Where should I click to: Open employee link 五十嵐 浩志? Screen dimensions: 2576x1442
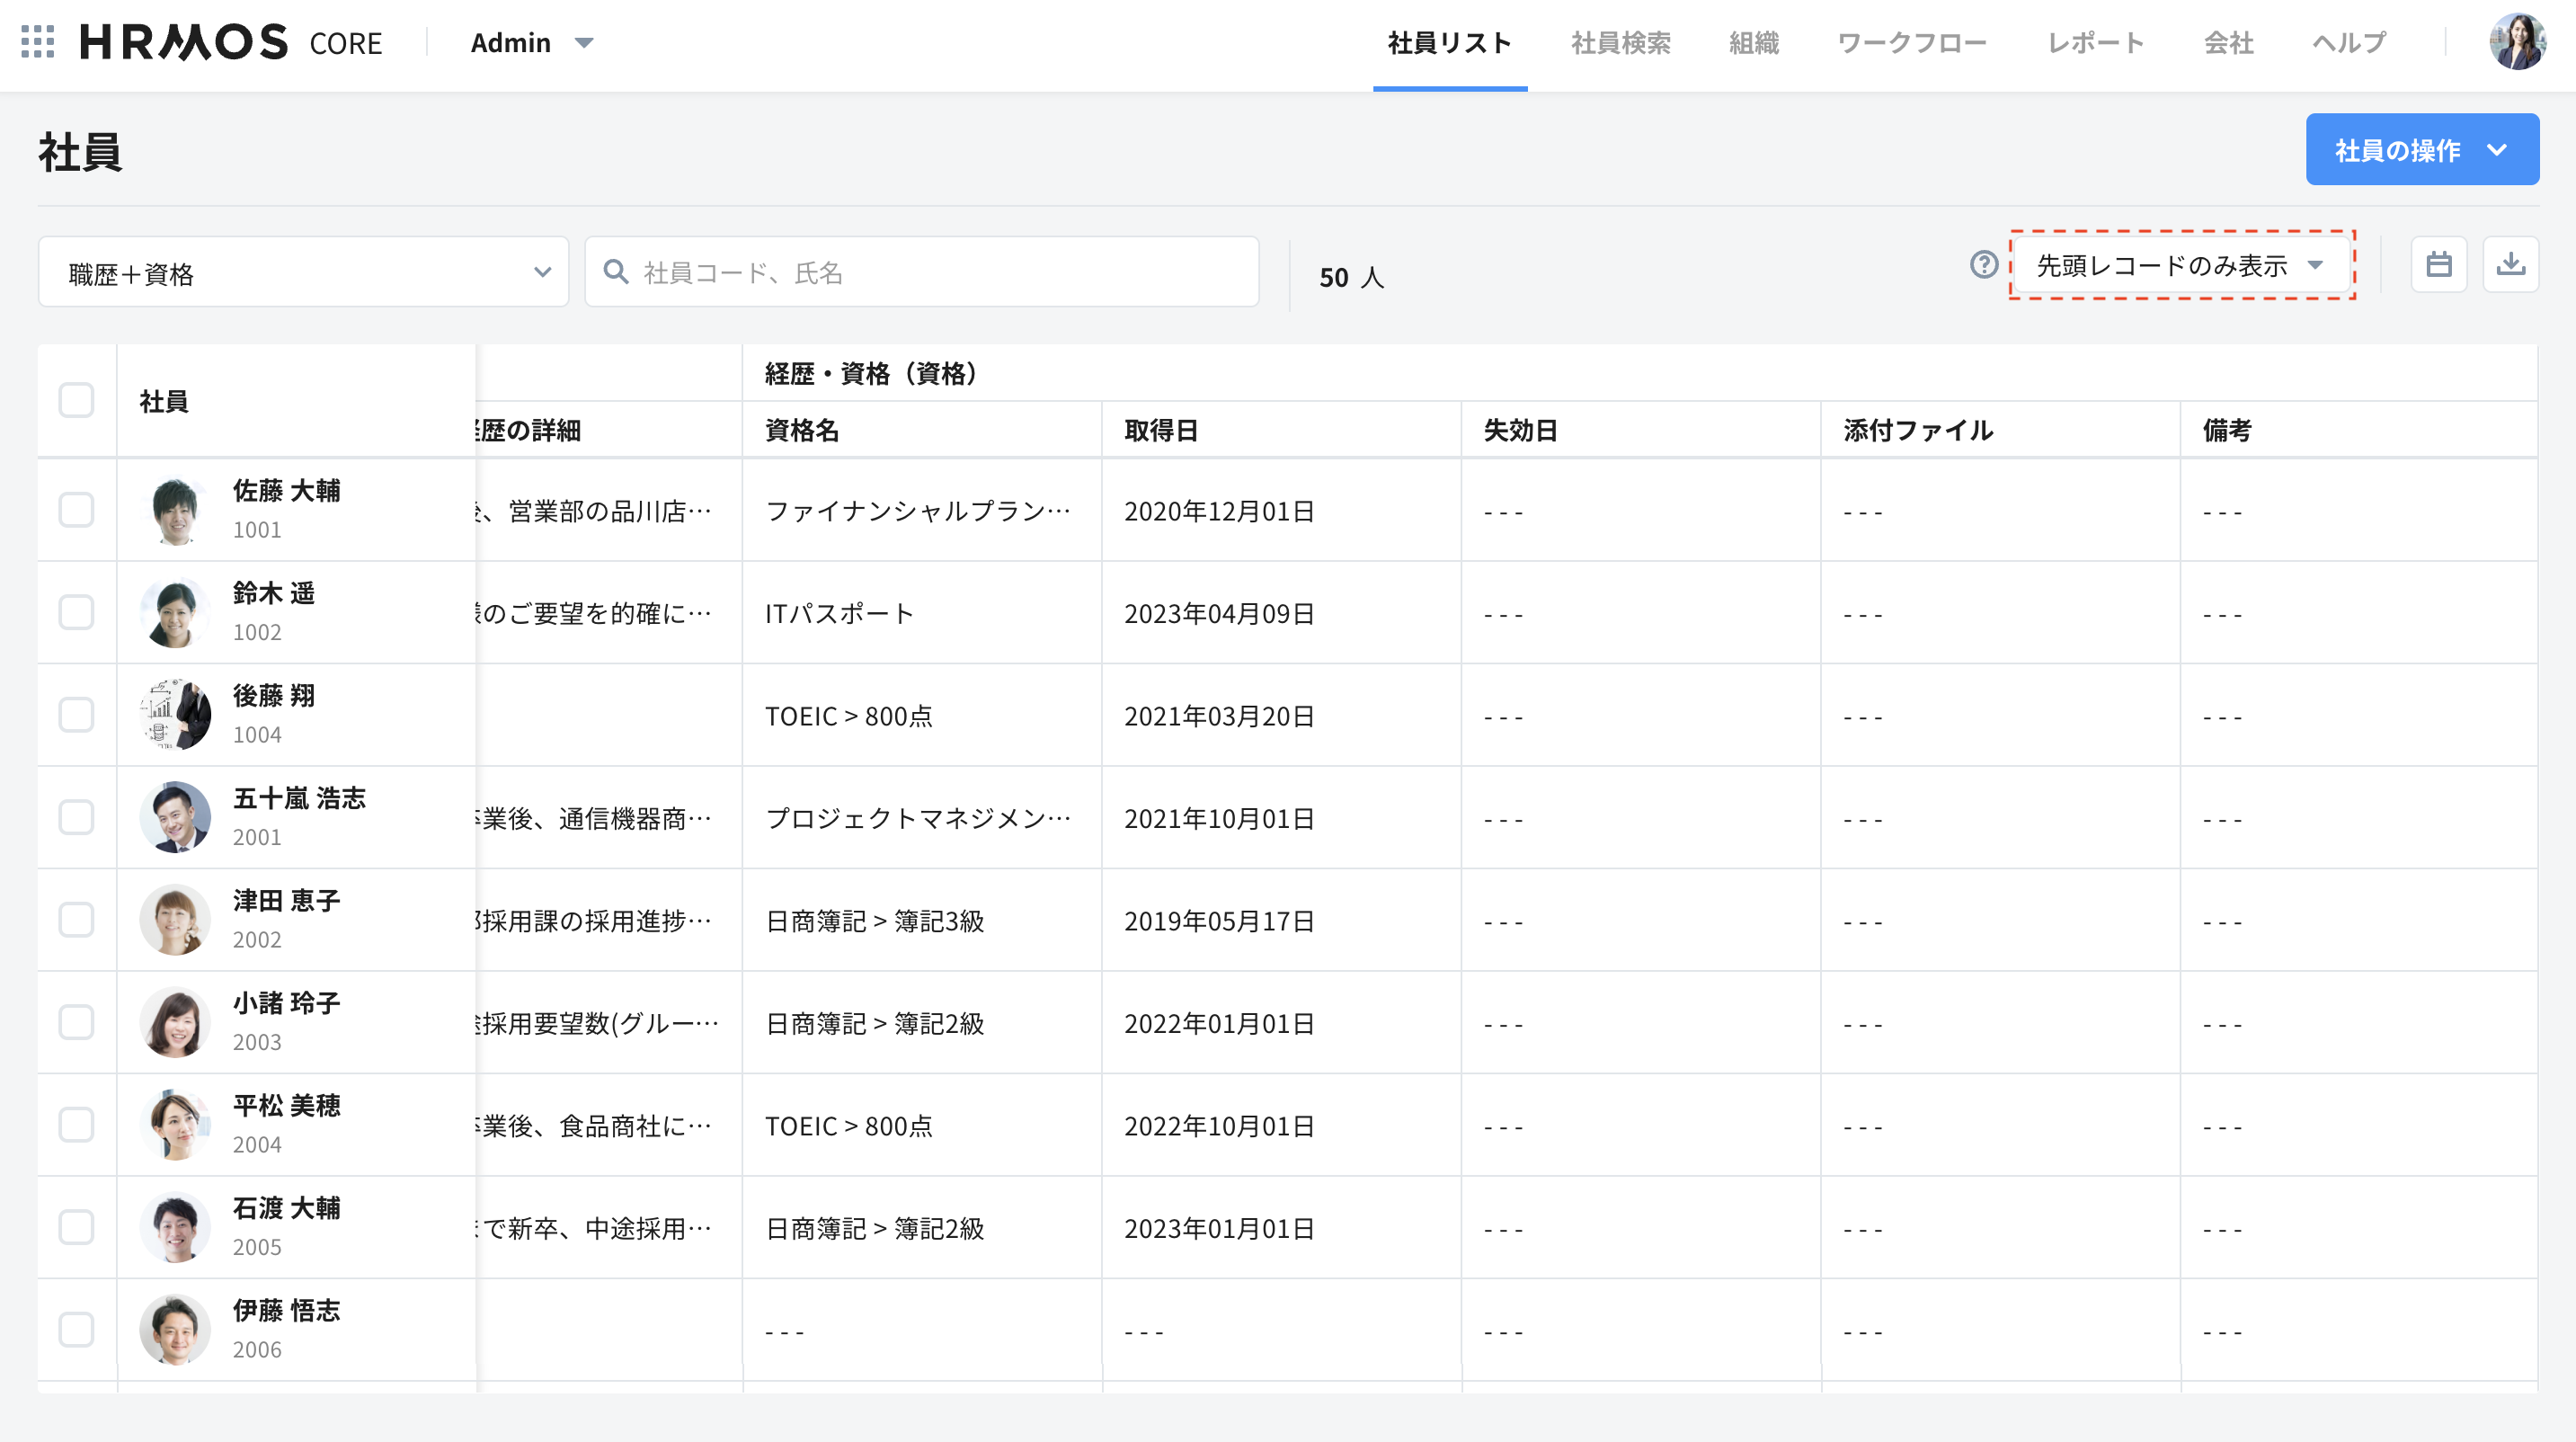click(x=299, y=797)
